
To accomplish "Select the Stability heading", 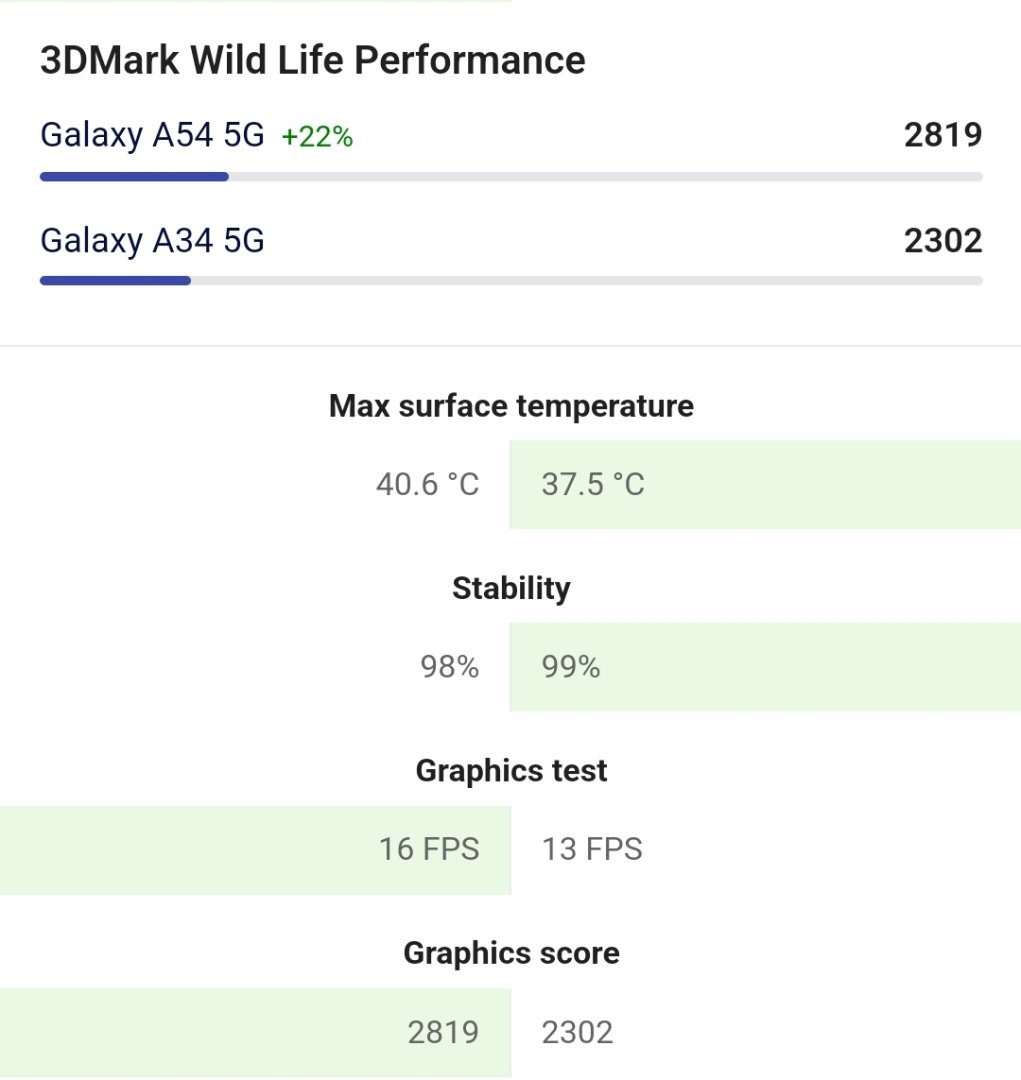I will (x=510, y=588).
